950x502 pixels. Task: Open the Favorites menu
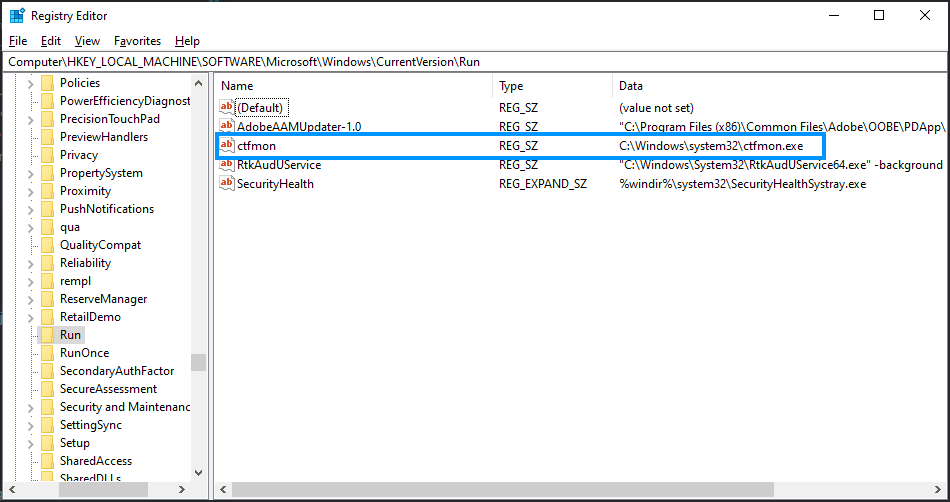click(x=138, y=41)
